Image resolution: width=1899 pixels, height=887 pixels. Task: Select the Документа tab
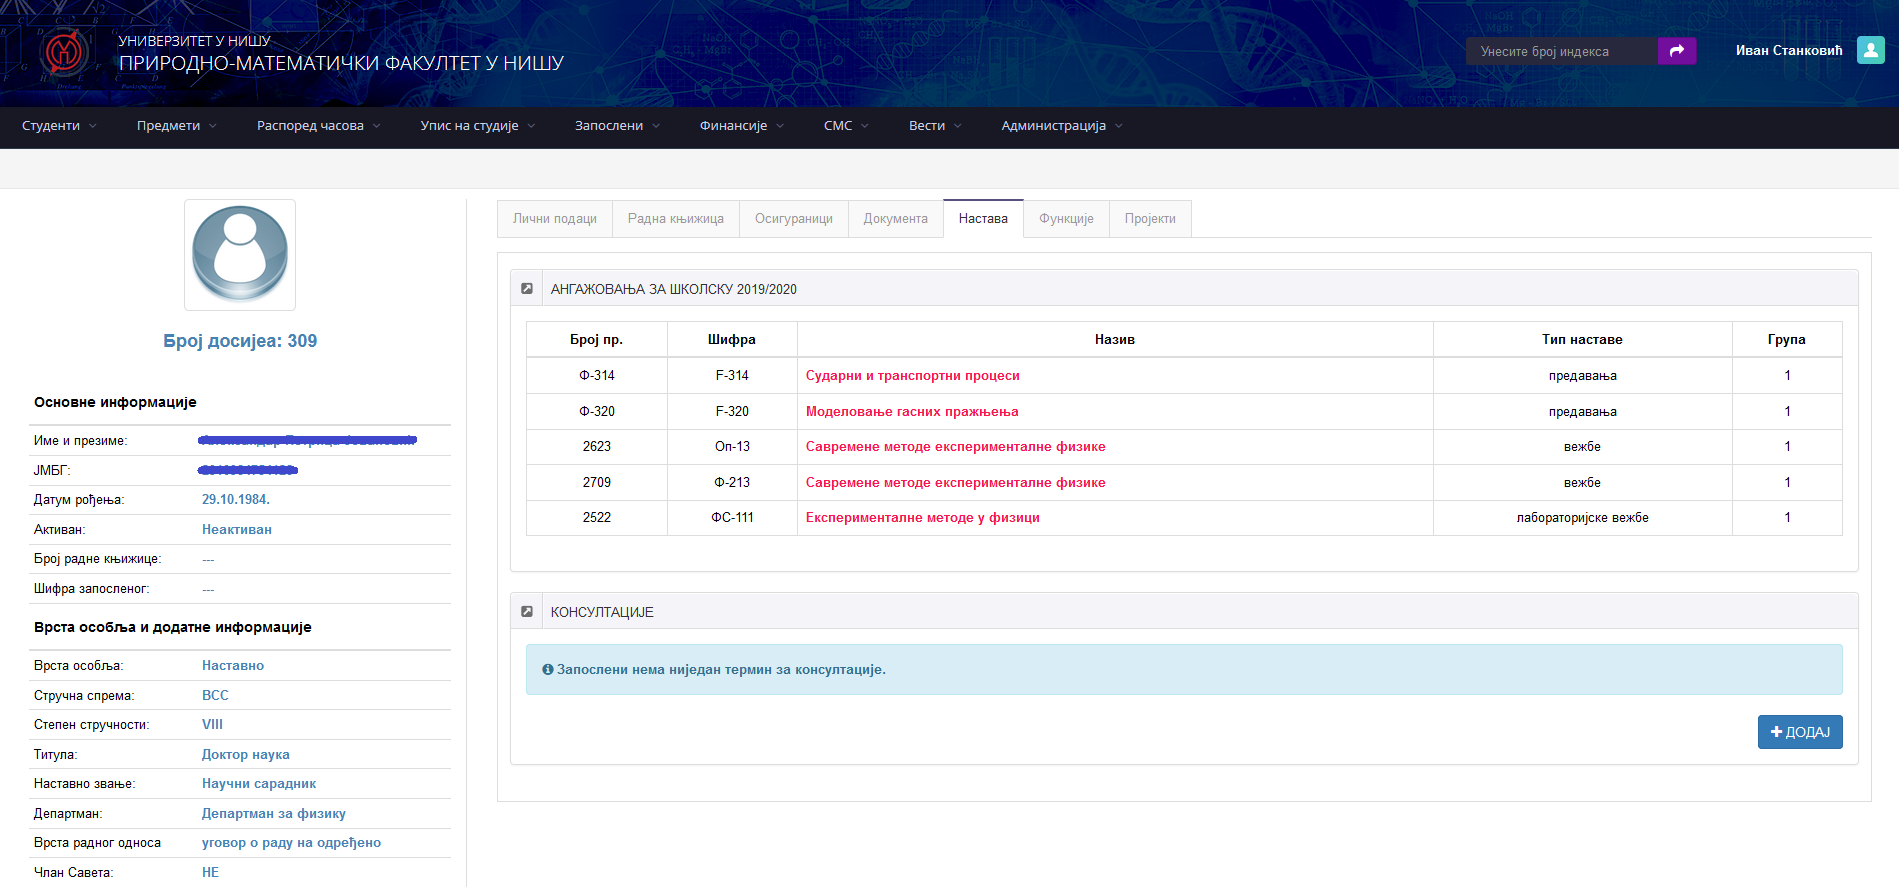click(x=895, y=219)
